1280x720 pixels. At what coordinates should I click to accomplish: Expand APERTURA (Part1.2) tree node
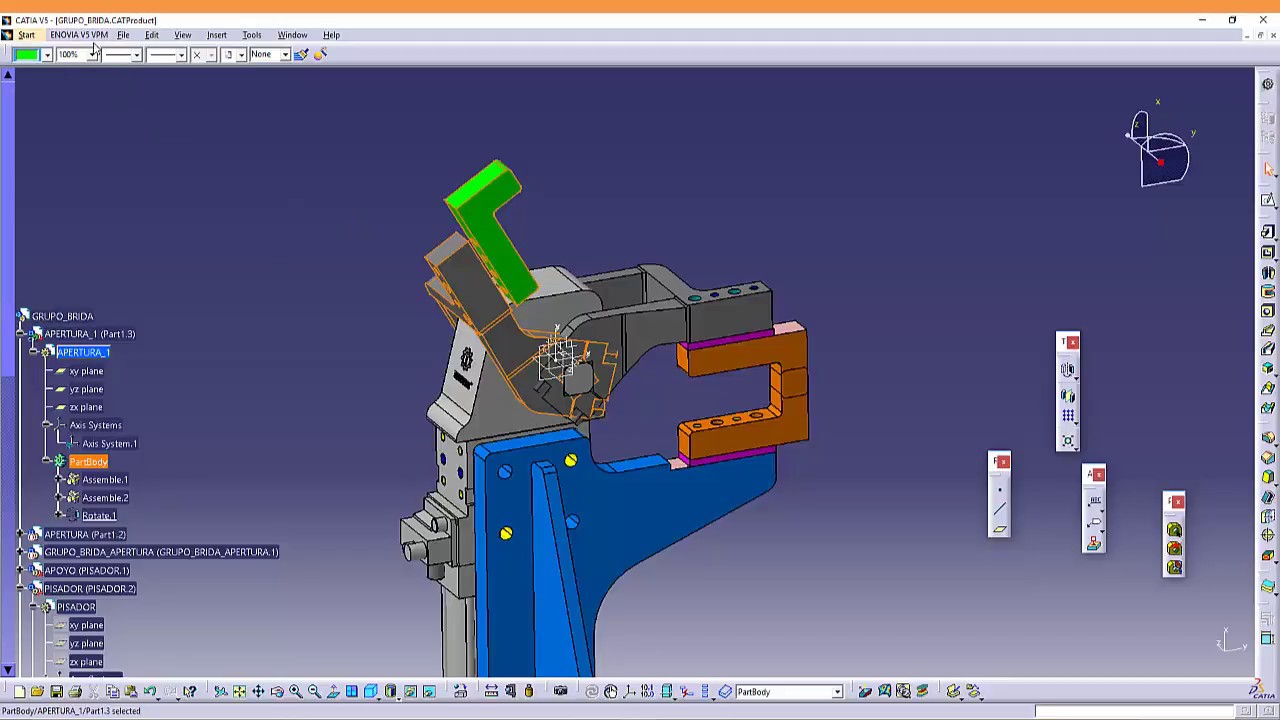21,534
